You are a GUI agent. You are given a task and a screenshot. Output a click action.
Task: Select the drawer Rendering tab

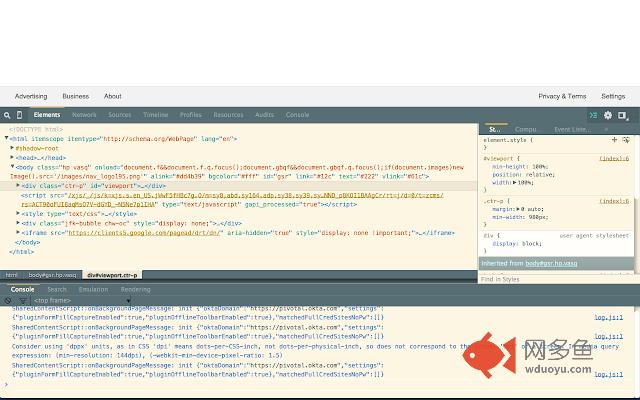pos(136,289)
